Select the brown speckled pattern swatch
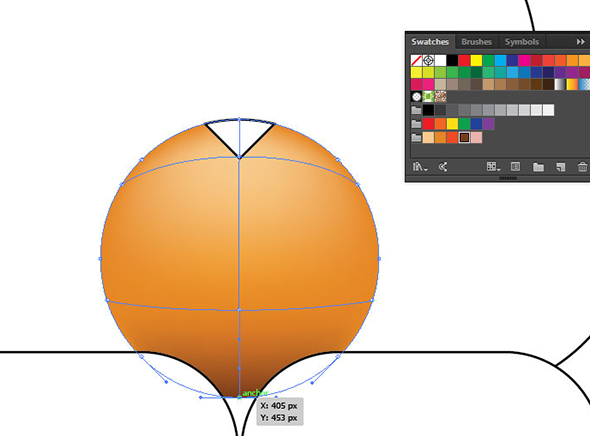This screenshot has height=436, width=590. (x=440, y=97)
